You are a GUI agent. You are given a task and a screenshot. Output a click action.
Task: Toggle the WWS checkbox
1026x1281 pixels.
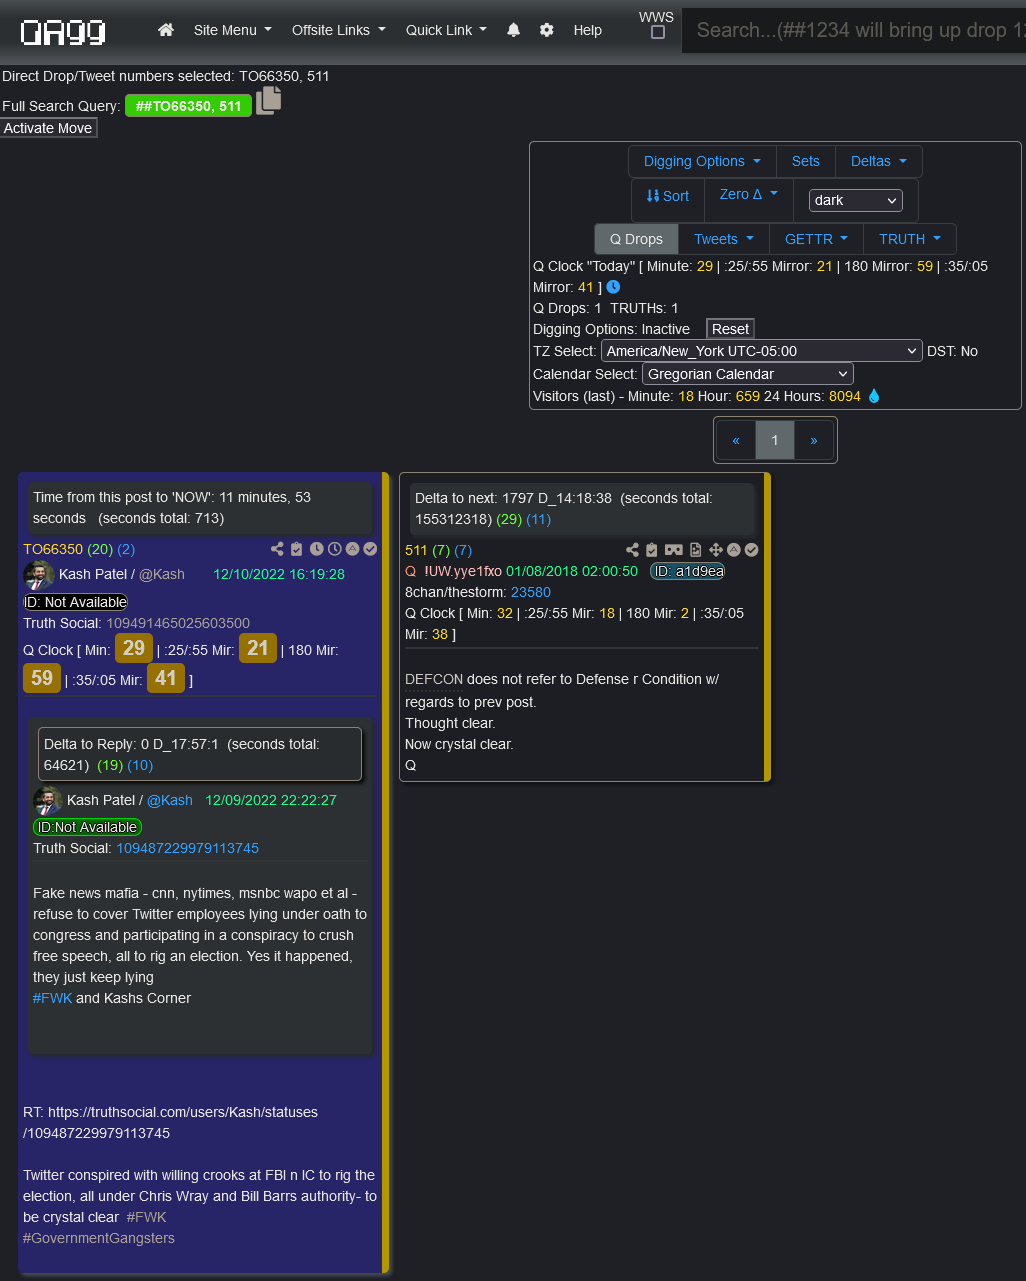pyautogui.click(x=657, y=32)
